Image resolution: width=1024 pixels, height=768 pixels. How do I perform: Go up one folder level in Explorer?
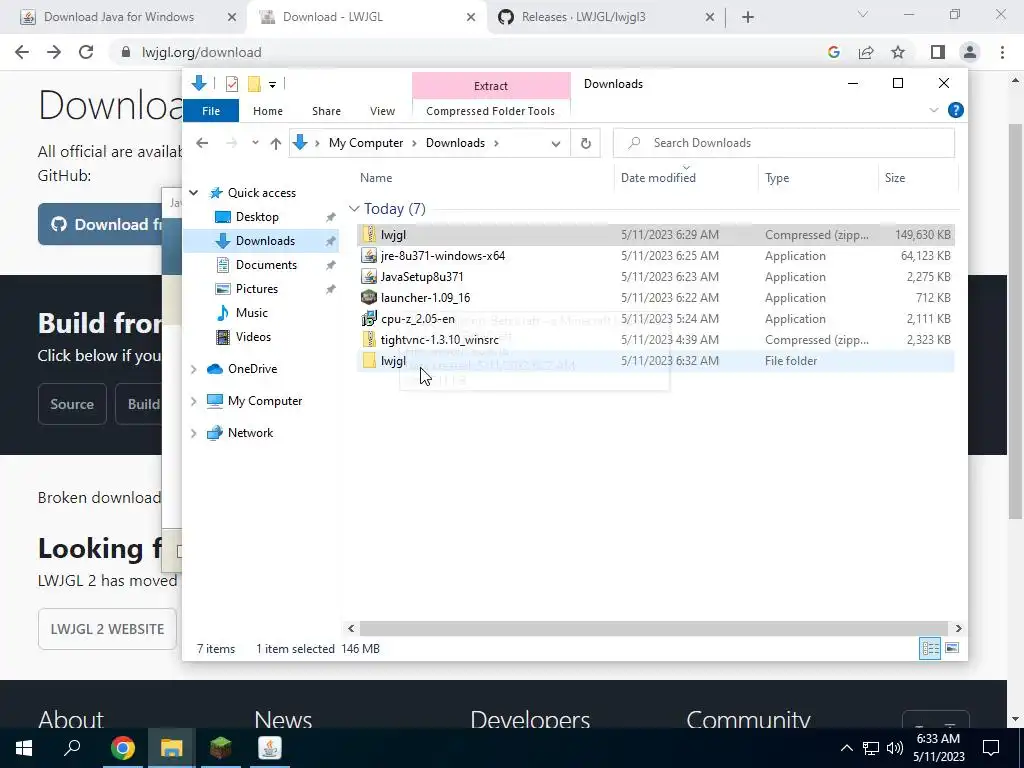click(x=276, y=143)
